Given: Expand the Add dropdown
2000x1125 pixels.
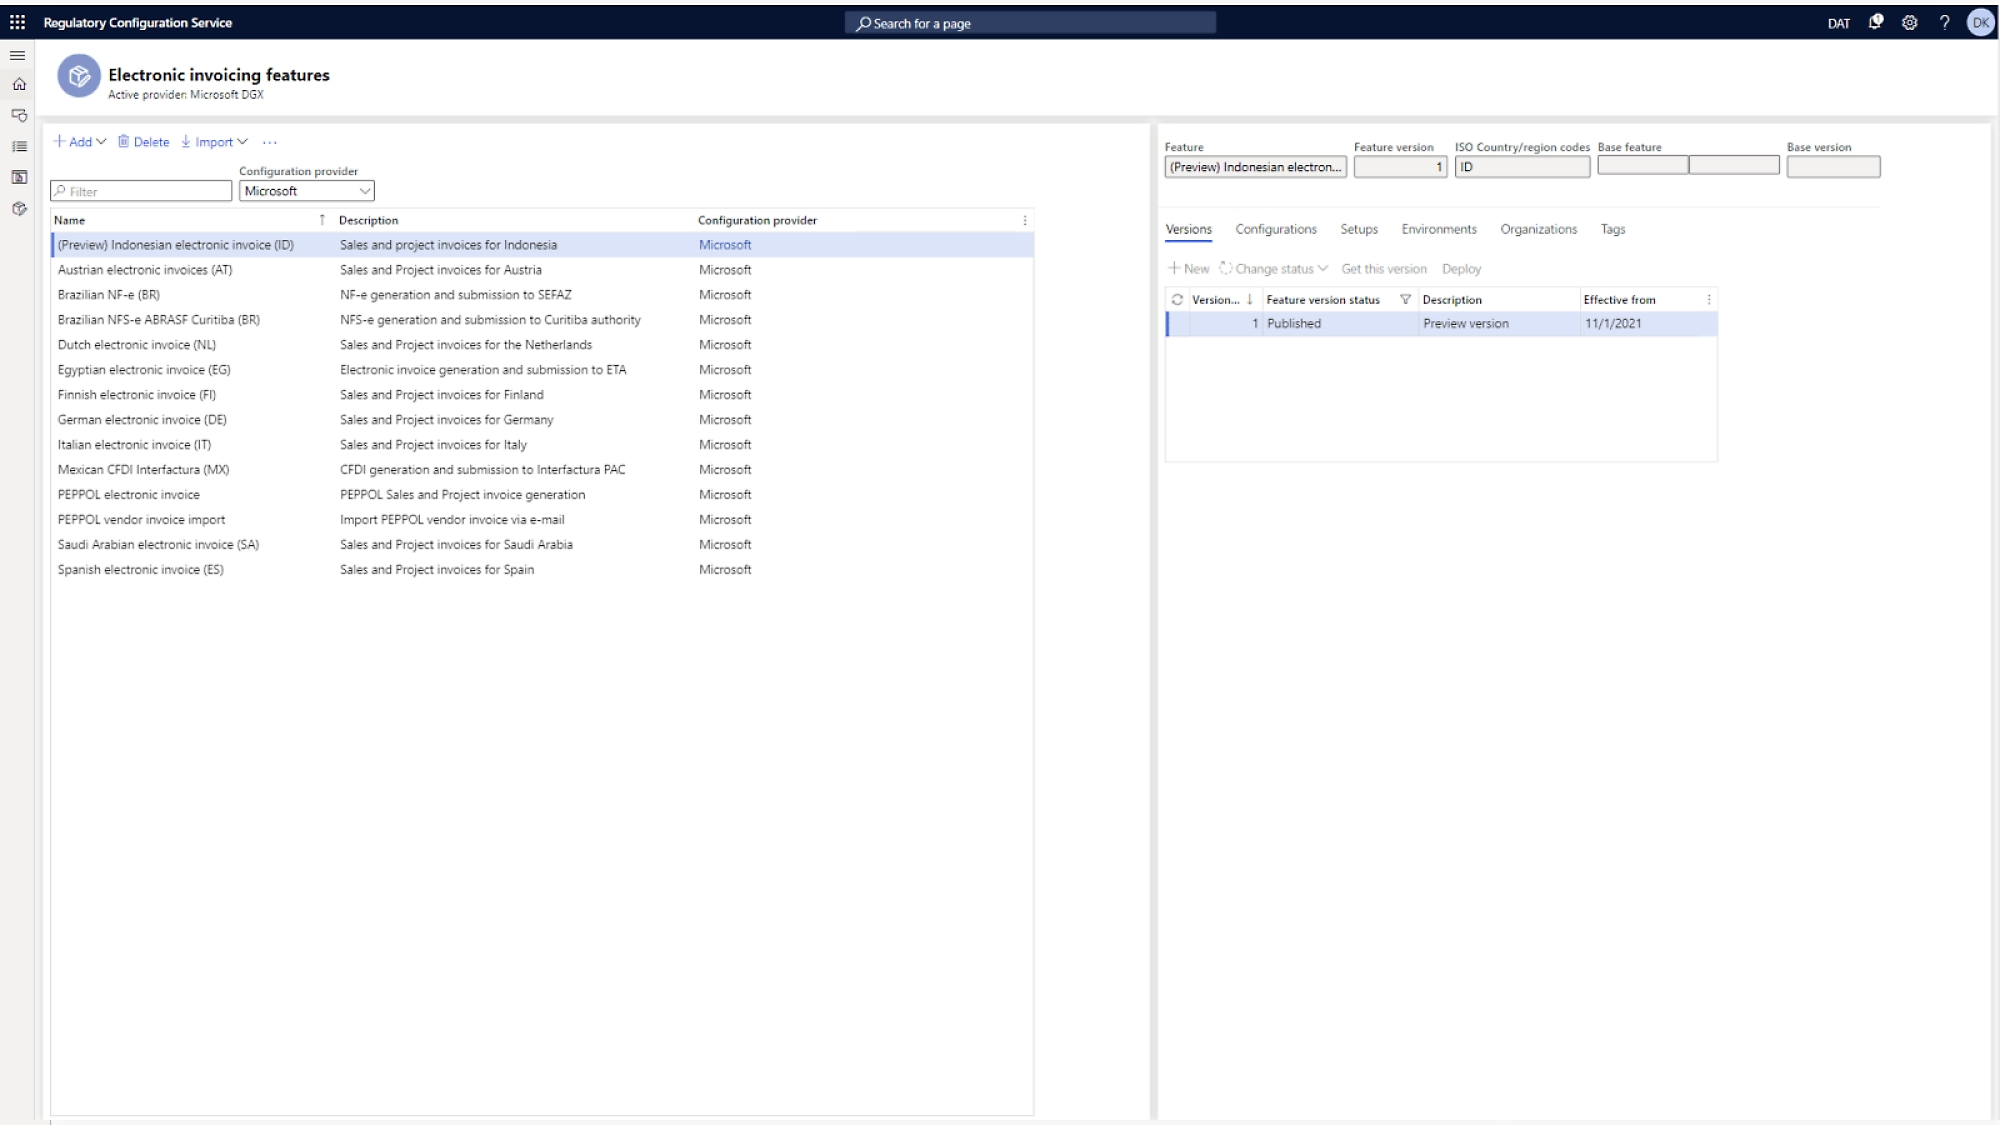Looking at the screenshot, I should [x=80, y=142].
